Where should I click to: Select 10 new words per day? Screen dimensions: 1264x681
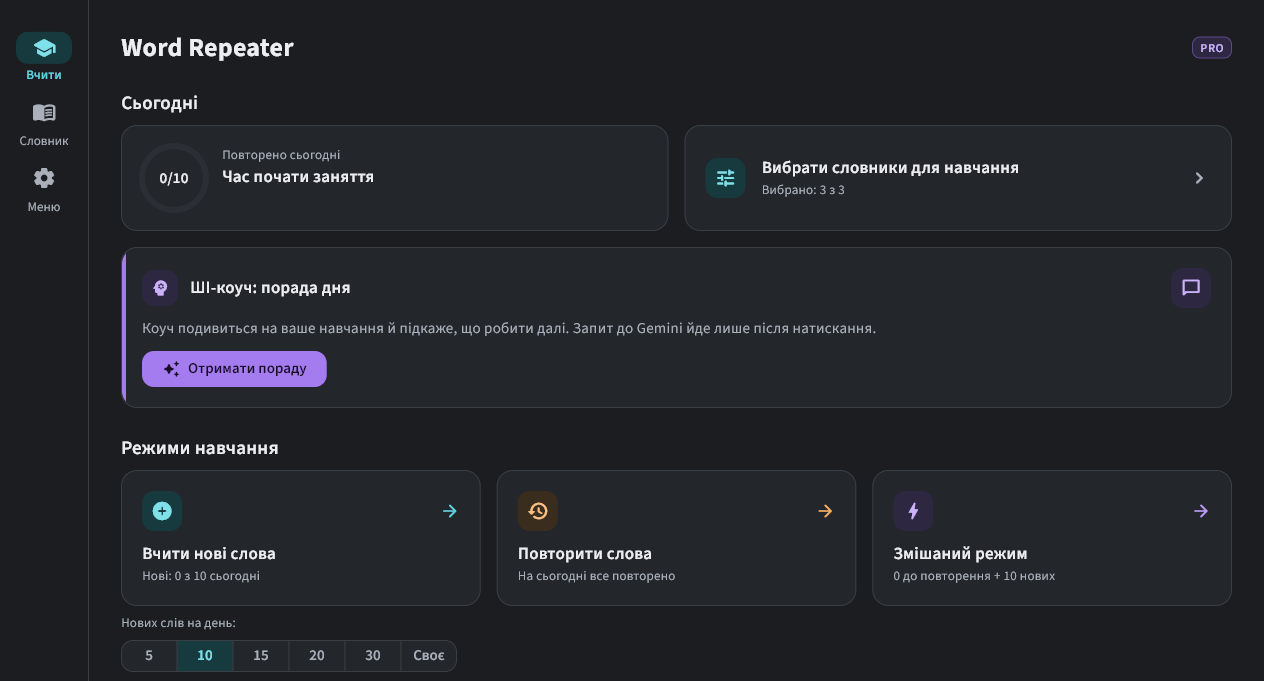click(x=205, y=656)
